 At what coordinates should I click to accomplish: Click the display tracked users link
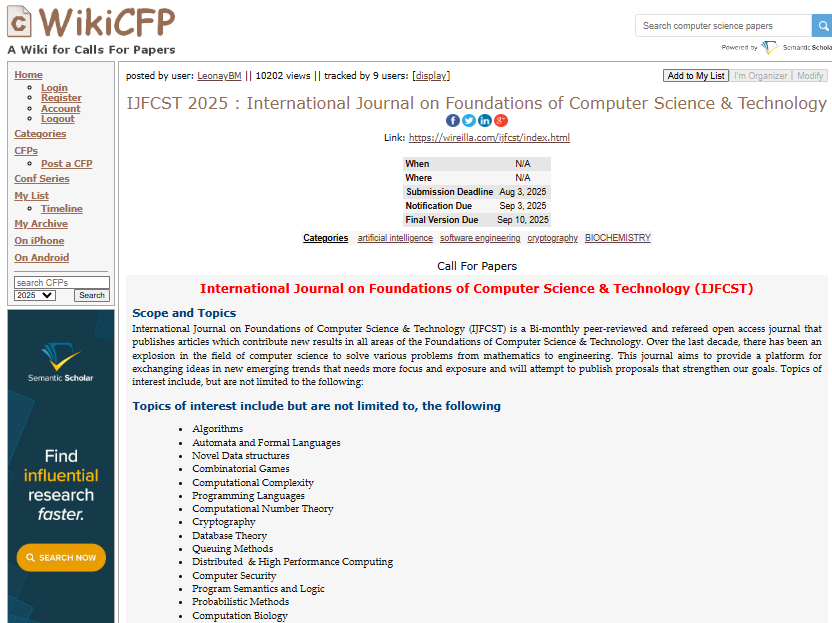[x=431, y=76]
